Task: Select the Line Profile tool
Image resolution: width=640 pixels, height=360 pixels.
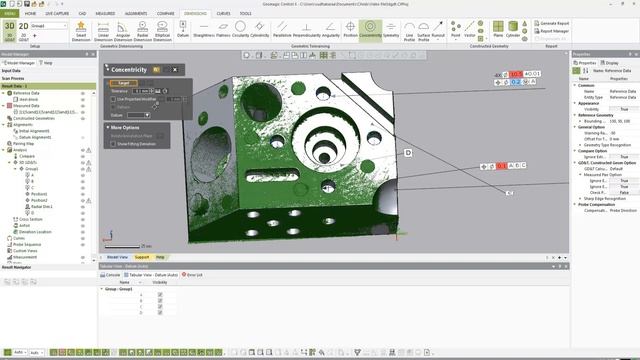Action: (409, 31)
